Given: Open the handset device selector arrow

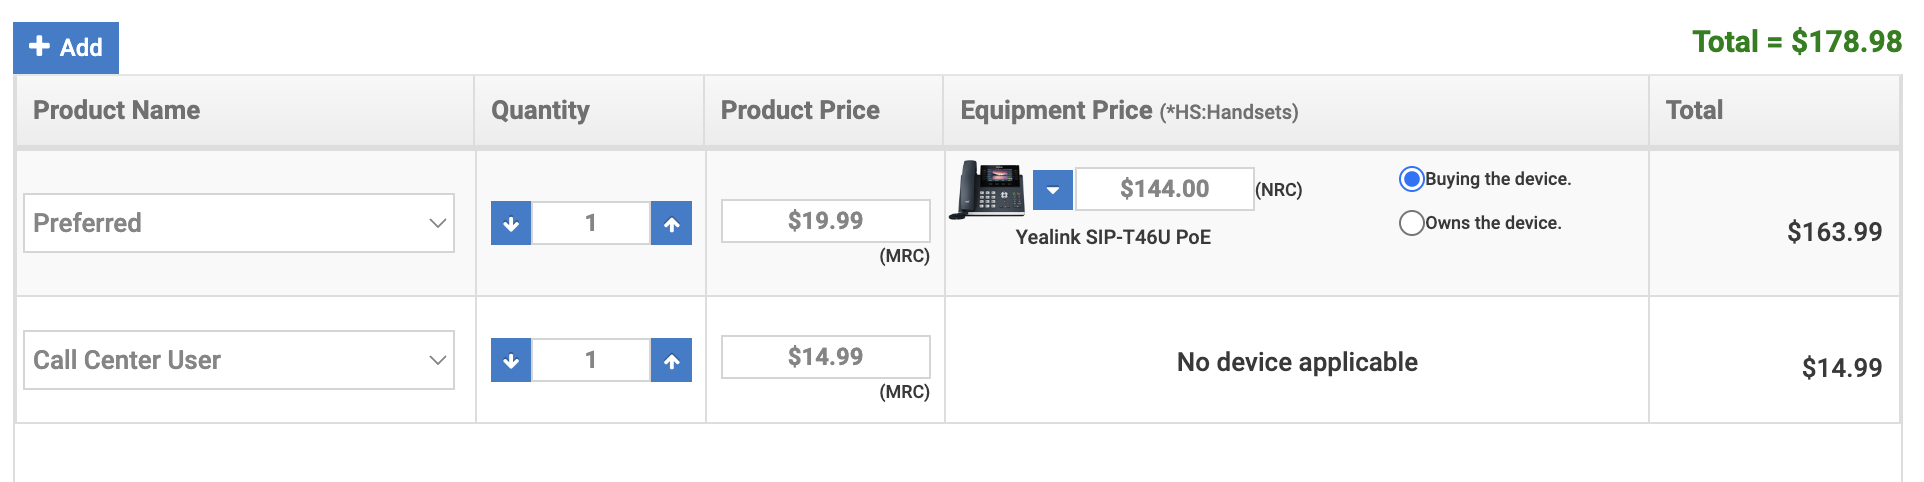Looking at the screenshot, I should pos(1052,189).
